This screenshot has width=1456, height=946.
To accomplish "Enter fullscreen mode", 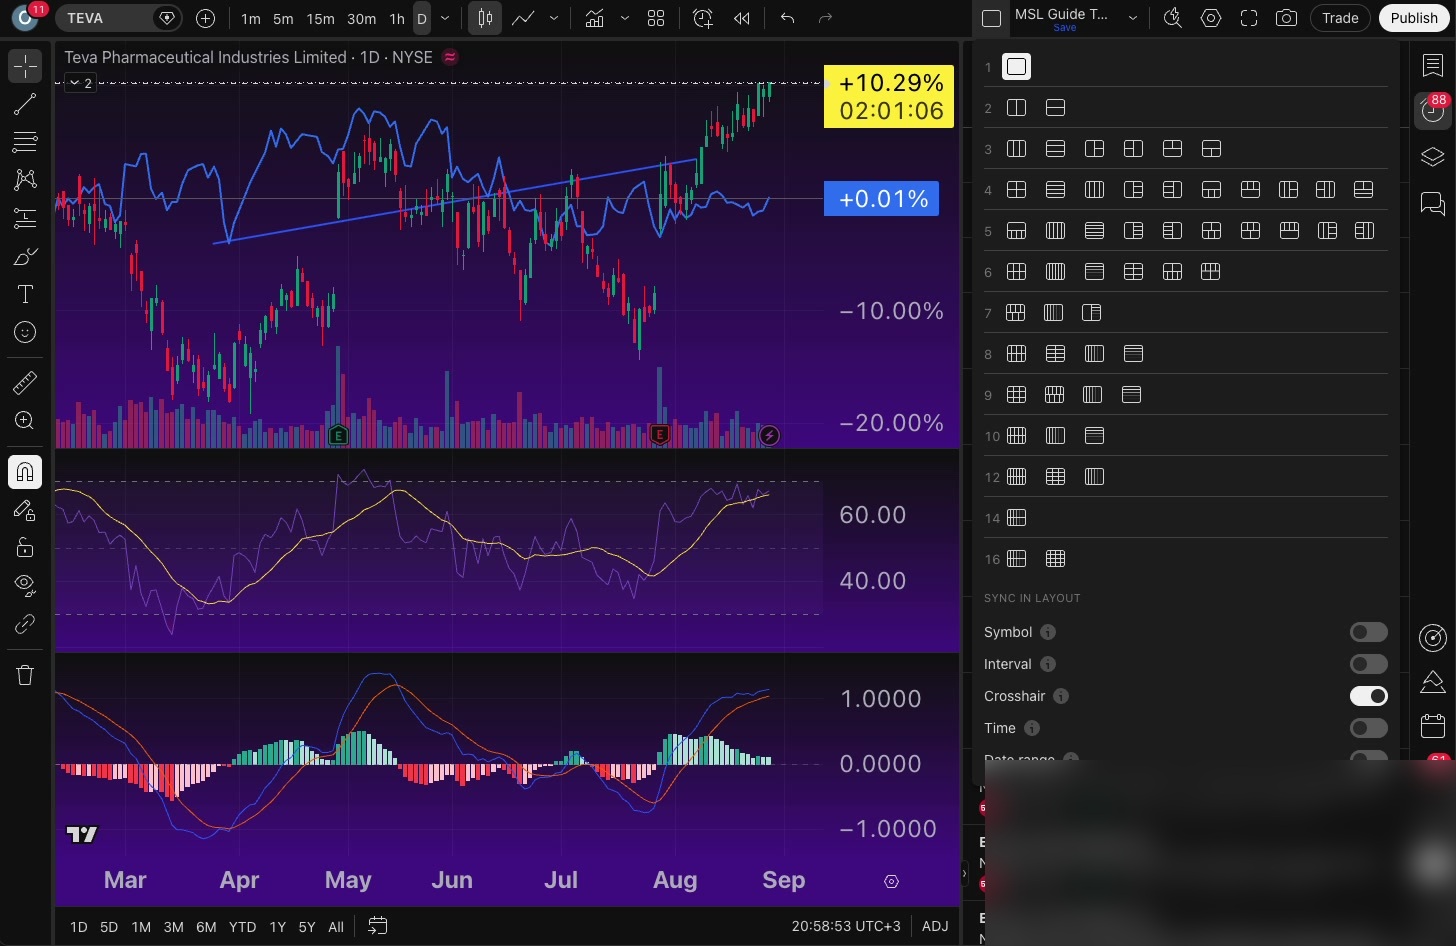I will 1249,18.
